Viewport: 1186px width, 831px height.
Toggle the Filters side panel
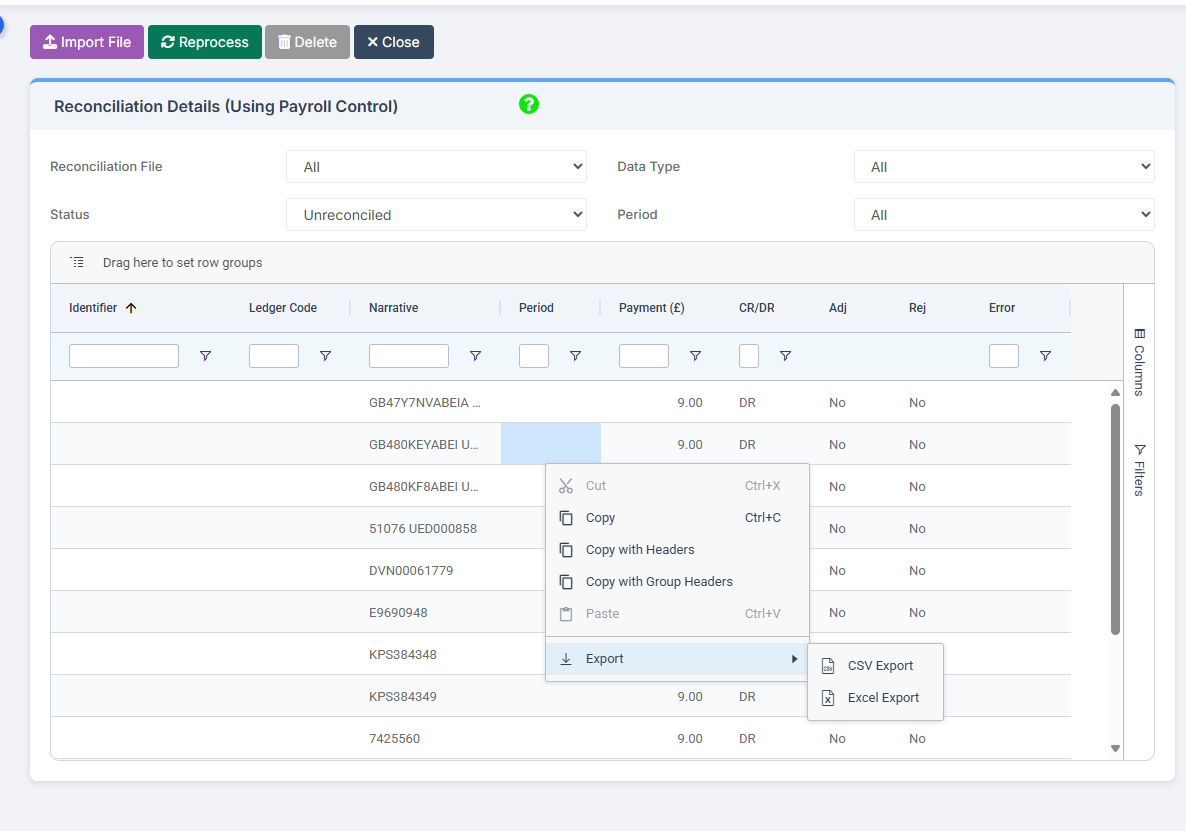1139,470
